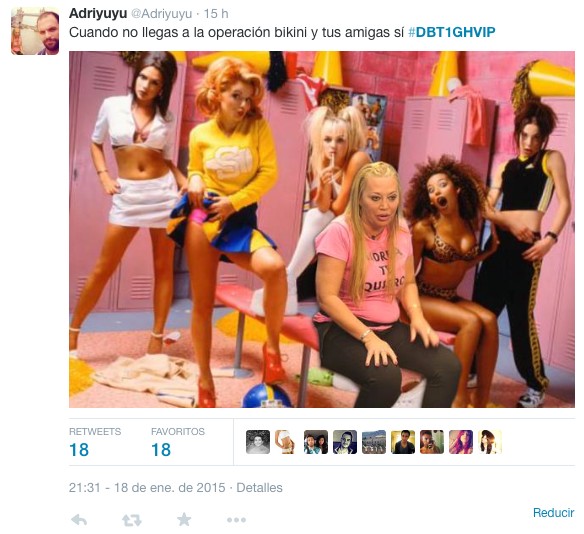Retweet using the retweet arrows icon
This screenshot has width=584, height=534.
pyautogui.click(x=131, y=520)
